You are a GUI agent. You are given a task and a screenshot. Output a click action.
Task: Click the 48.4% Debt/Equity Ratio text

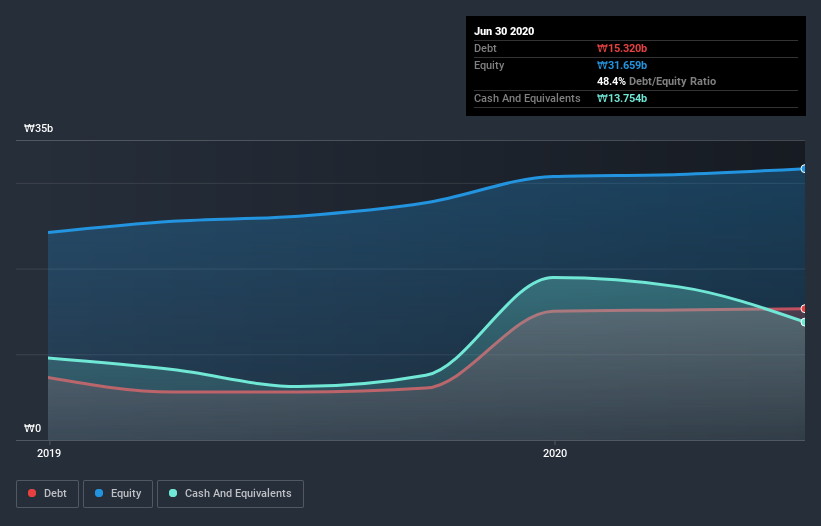[x=657, y=82]
